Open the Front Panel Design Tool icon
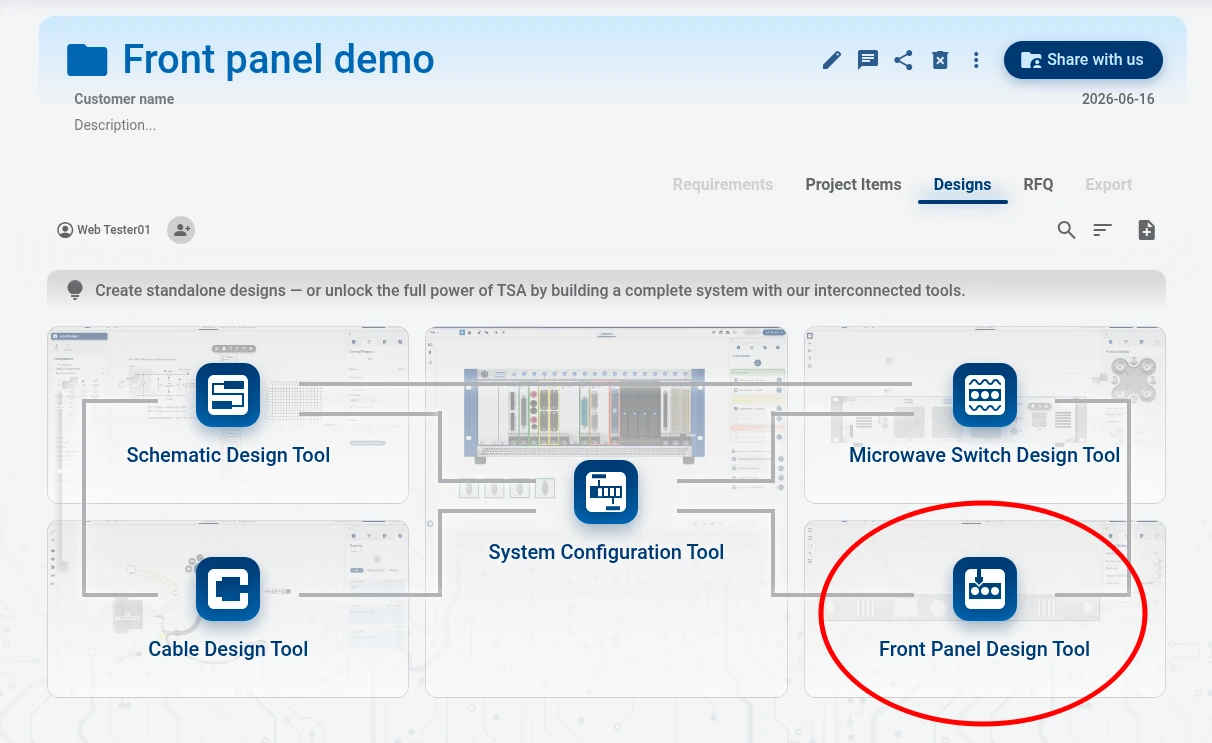The height and width of the screenshot is (743, 1212). (985, 589)
